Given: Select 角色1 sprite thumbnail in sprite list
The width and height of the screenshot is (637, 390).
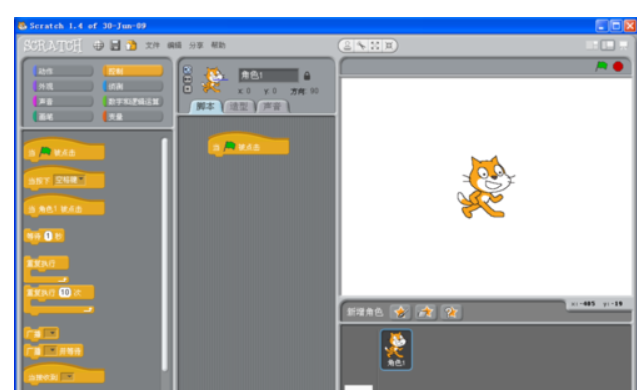Looking at the screenshot, I should tap(396, 349).
